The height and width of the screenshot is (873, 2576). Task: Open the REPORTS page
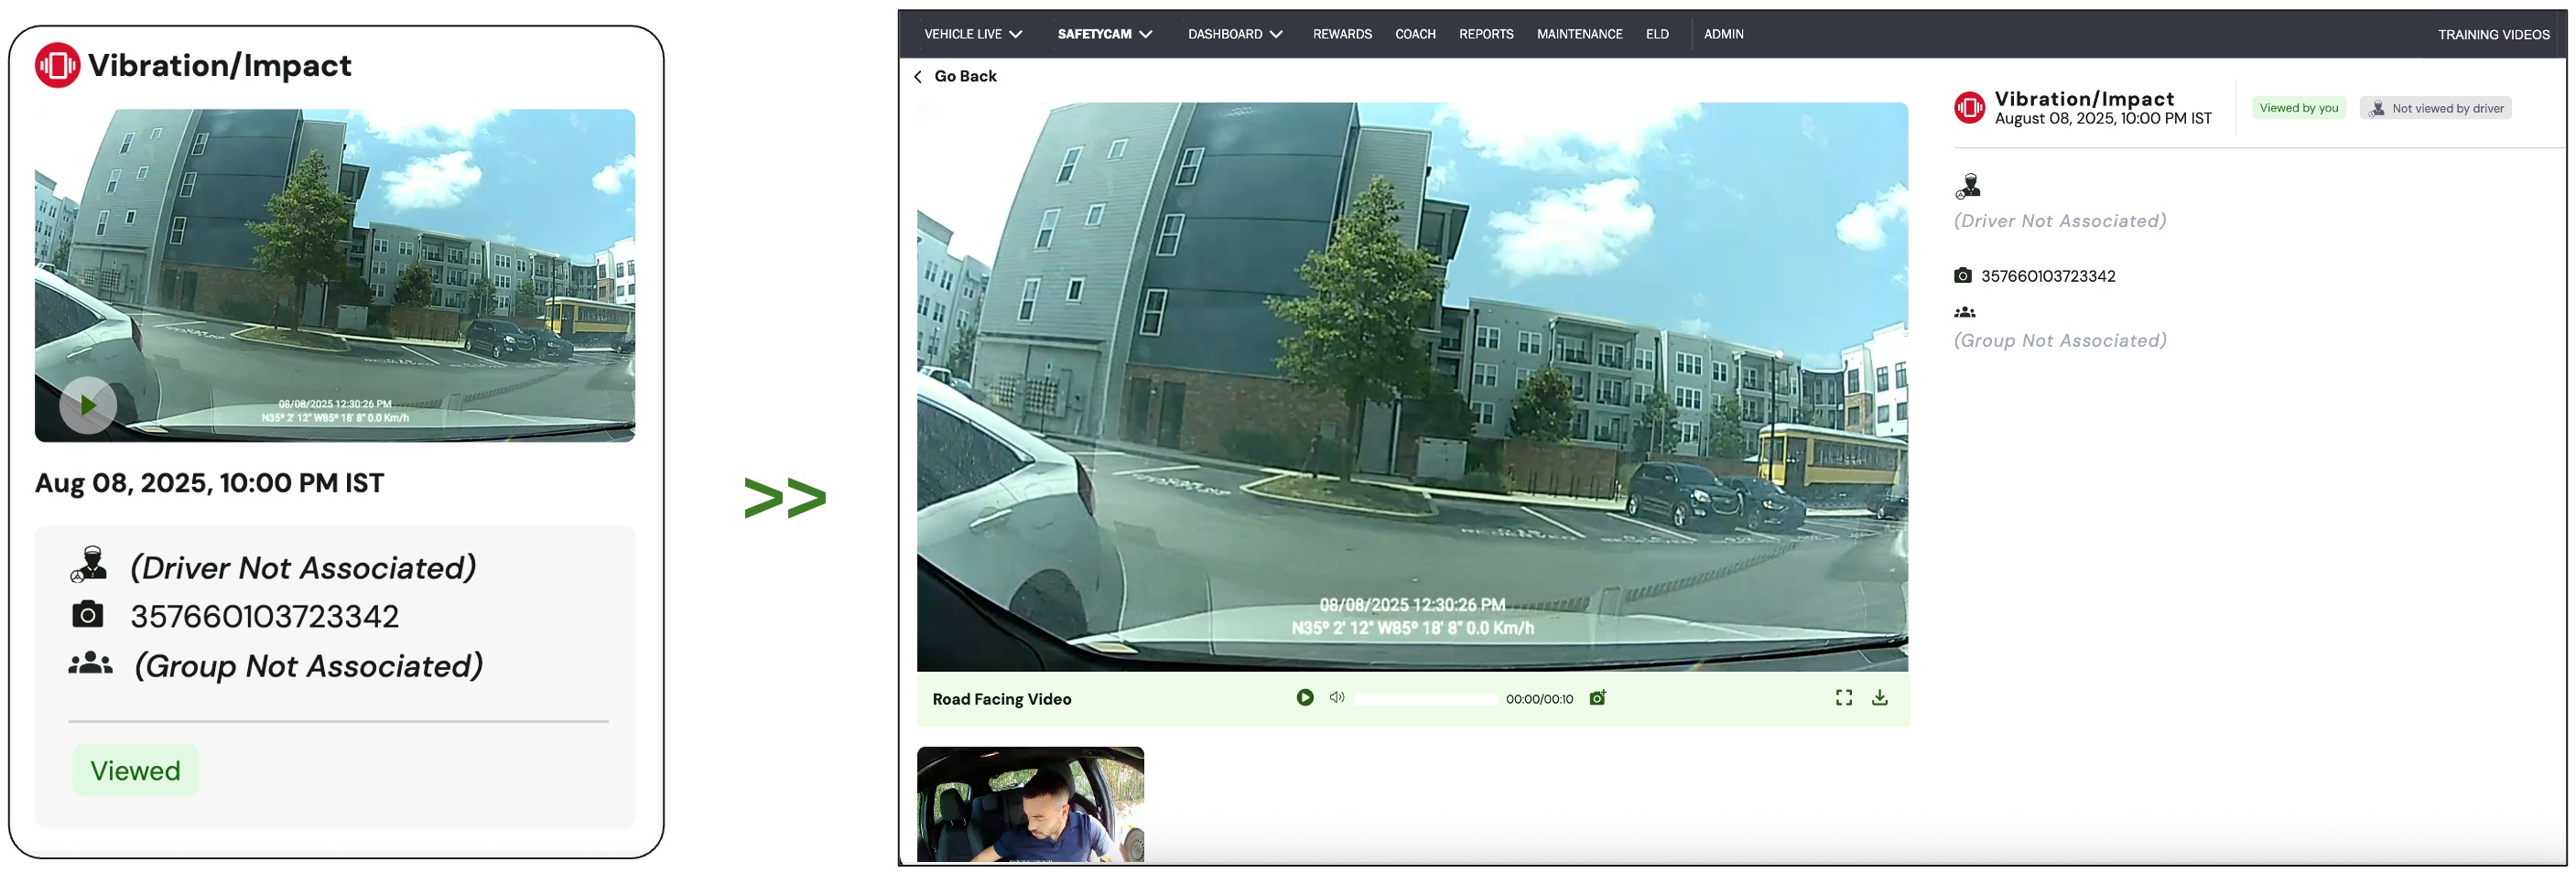pyautogui.click(x=1486, y=34)
